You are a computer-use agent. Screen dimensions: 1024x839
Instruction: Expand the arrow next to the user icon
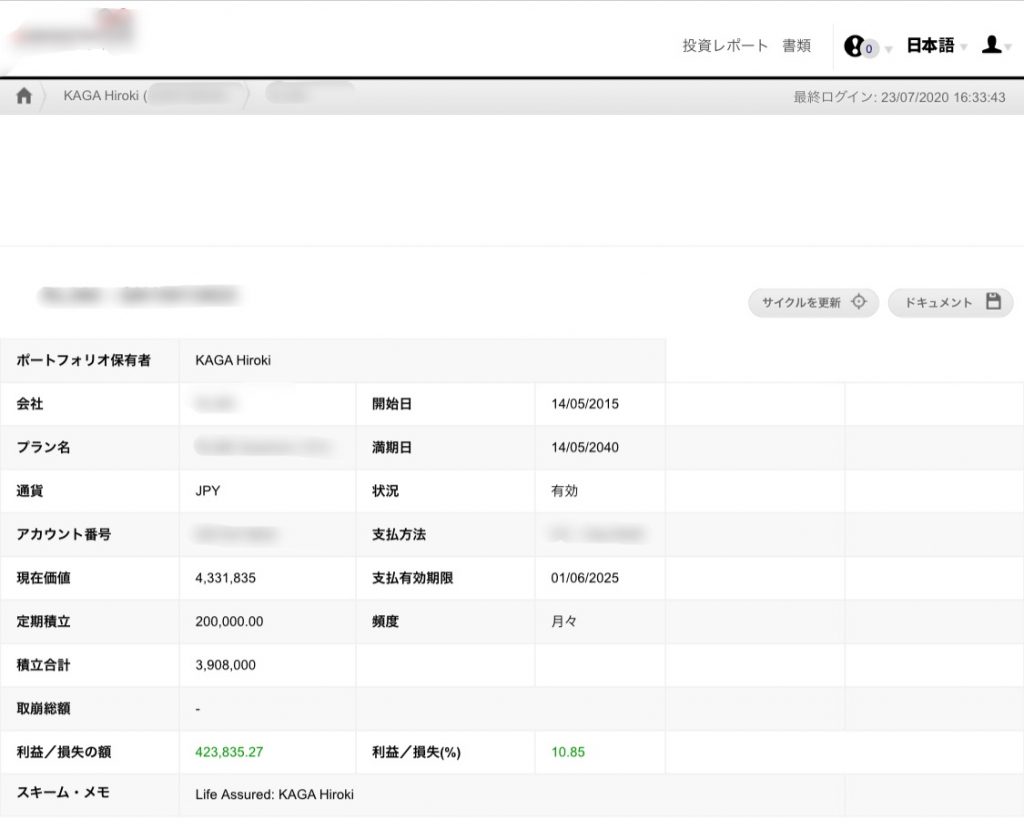pyautogui.click(x=1010, y=49)
